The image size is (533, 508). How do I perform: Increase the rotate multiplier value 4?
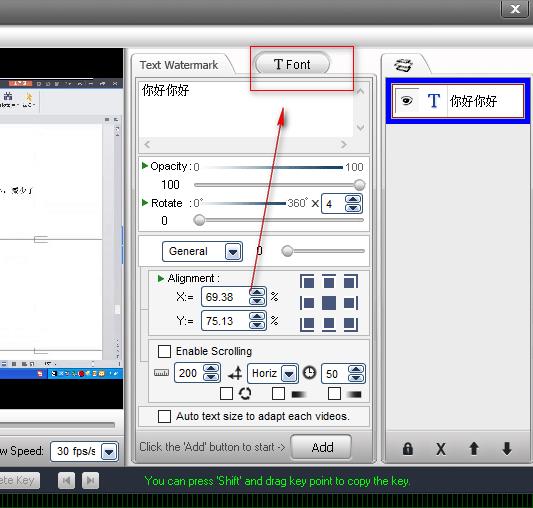click(x=353, y=200)
